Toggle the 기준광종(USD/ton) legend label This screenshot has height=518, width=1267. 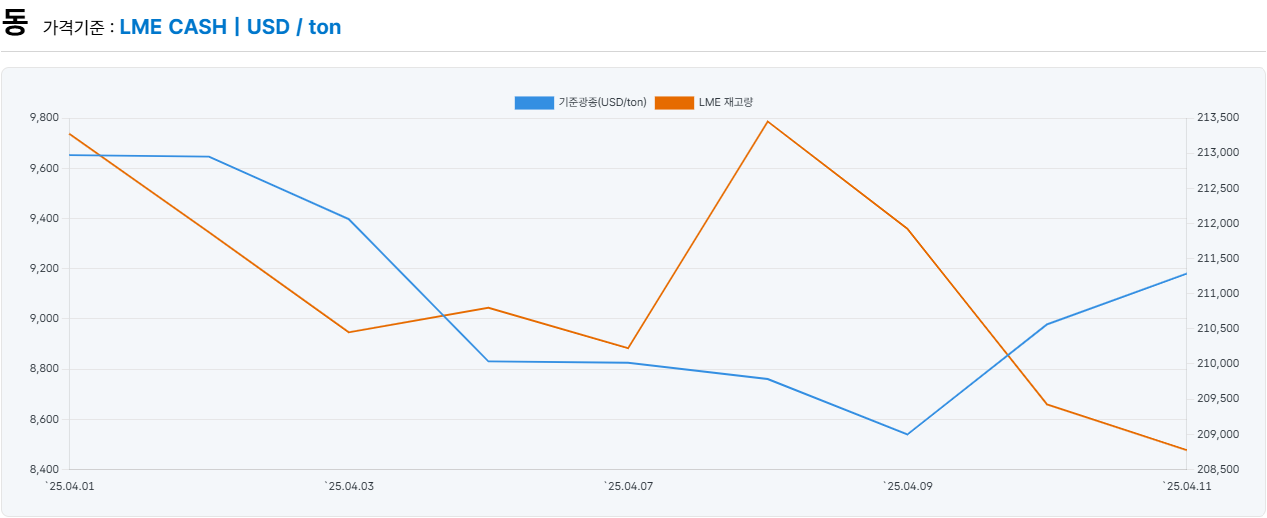click(x=602, y=103)
